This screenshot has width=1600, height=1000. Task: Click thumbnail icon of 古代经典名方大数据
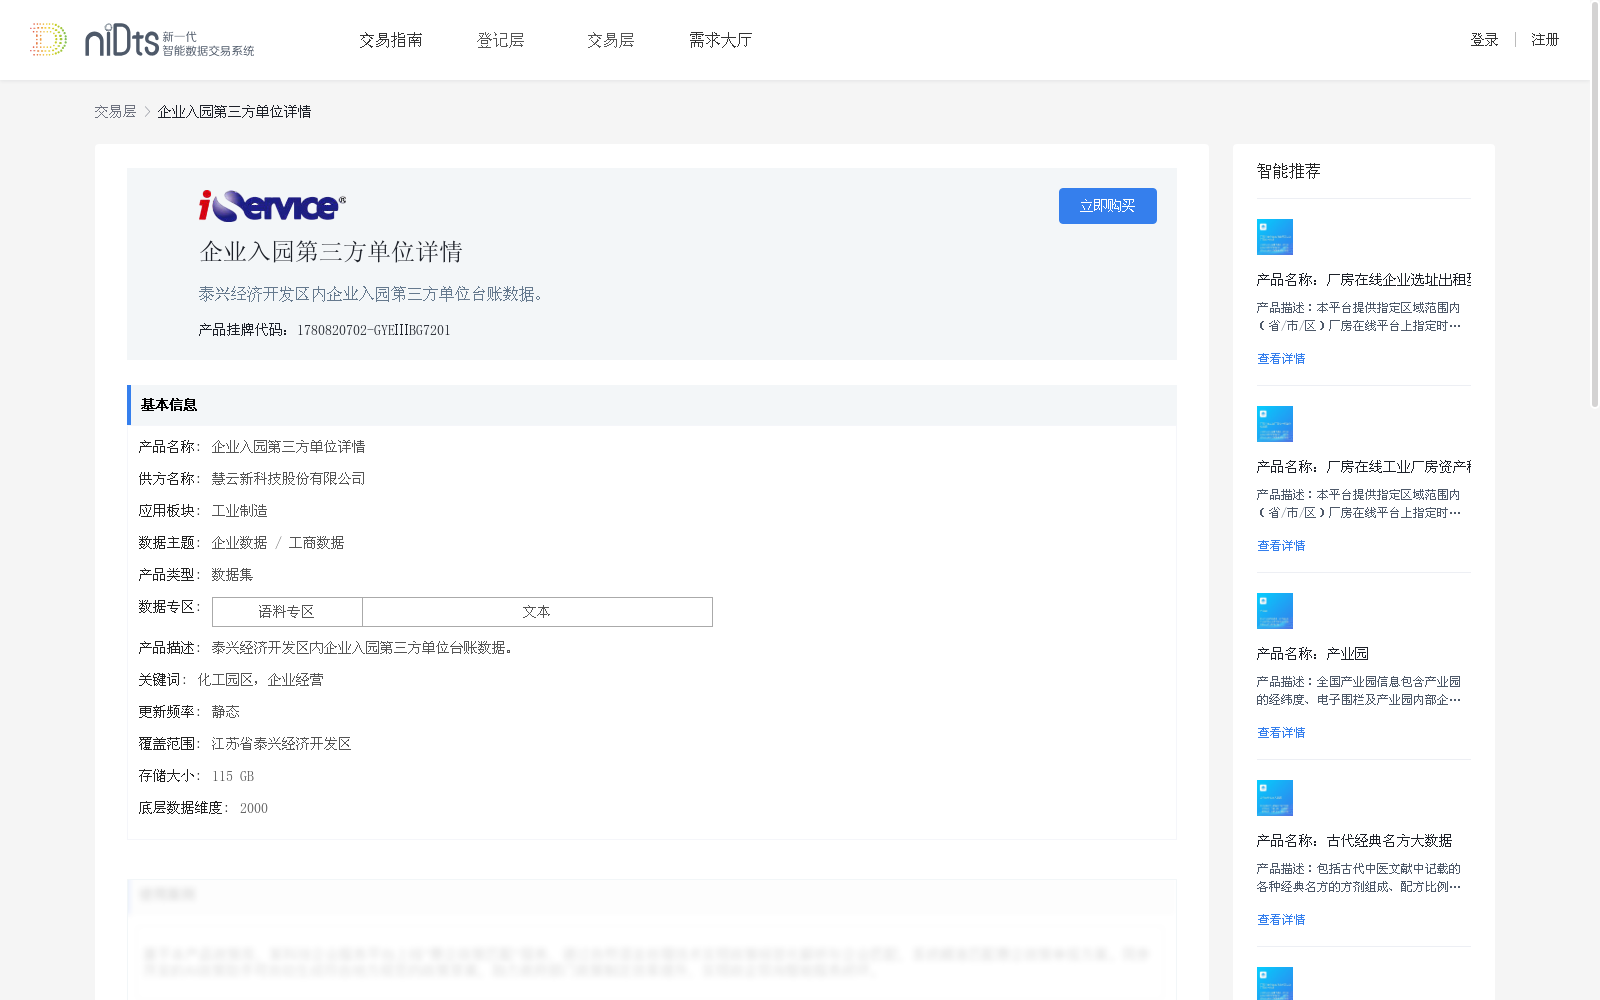[1275, 798]
